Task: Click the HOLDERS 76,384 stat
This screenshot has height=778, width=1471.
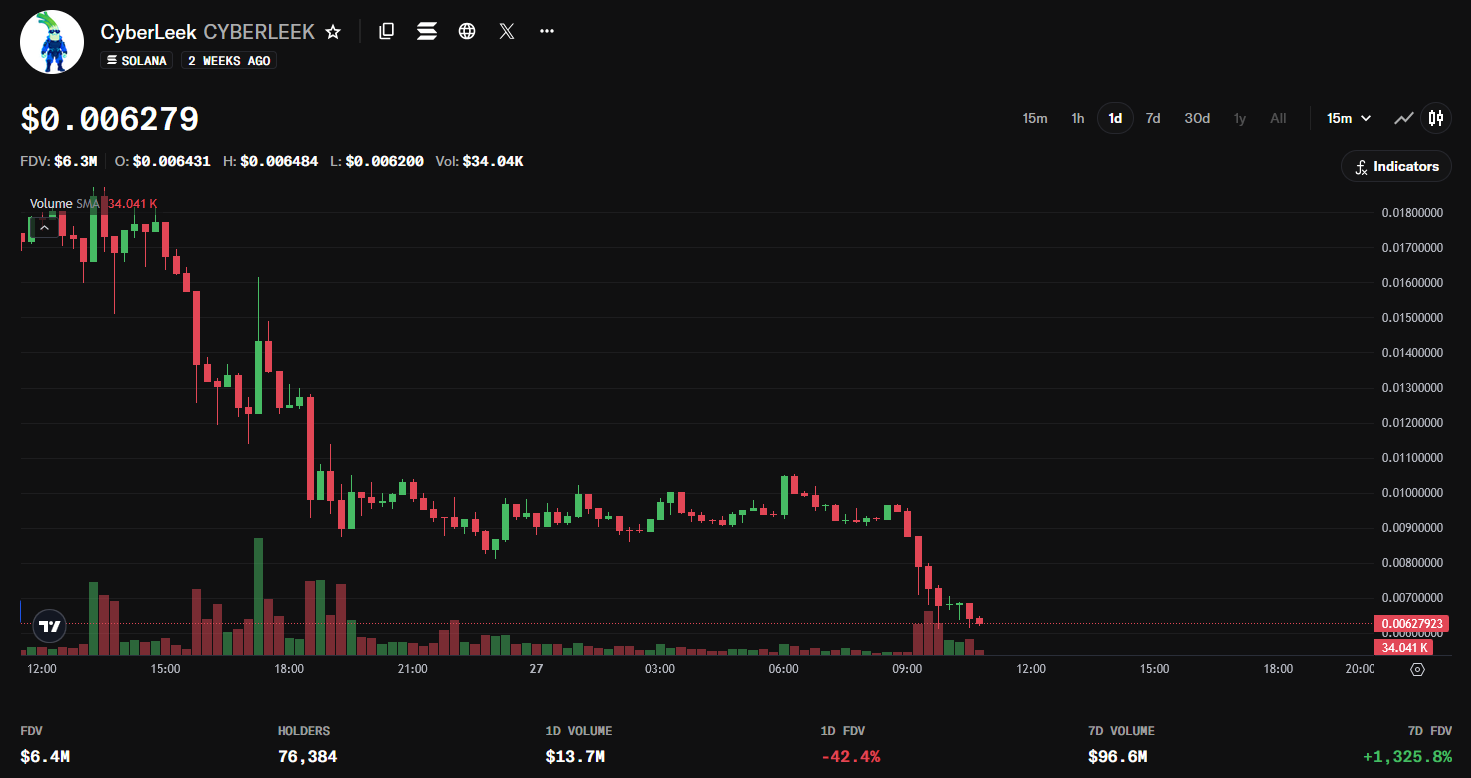Action: coord(307,745)
